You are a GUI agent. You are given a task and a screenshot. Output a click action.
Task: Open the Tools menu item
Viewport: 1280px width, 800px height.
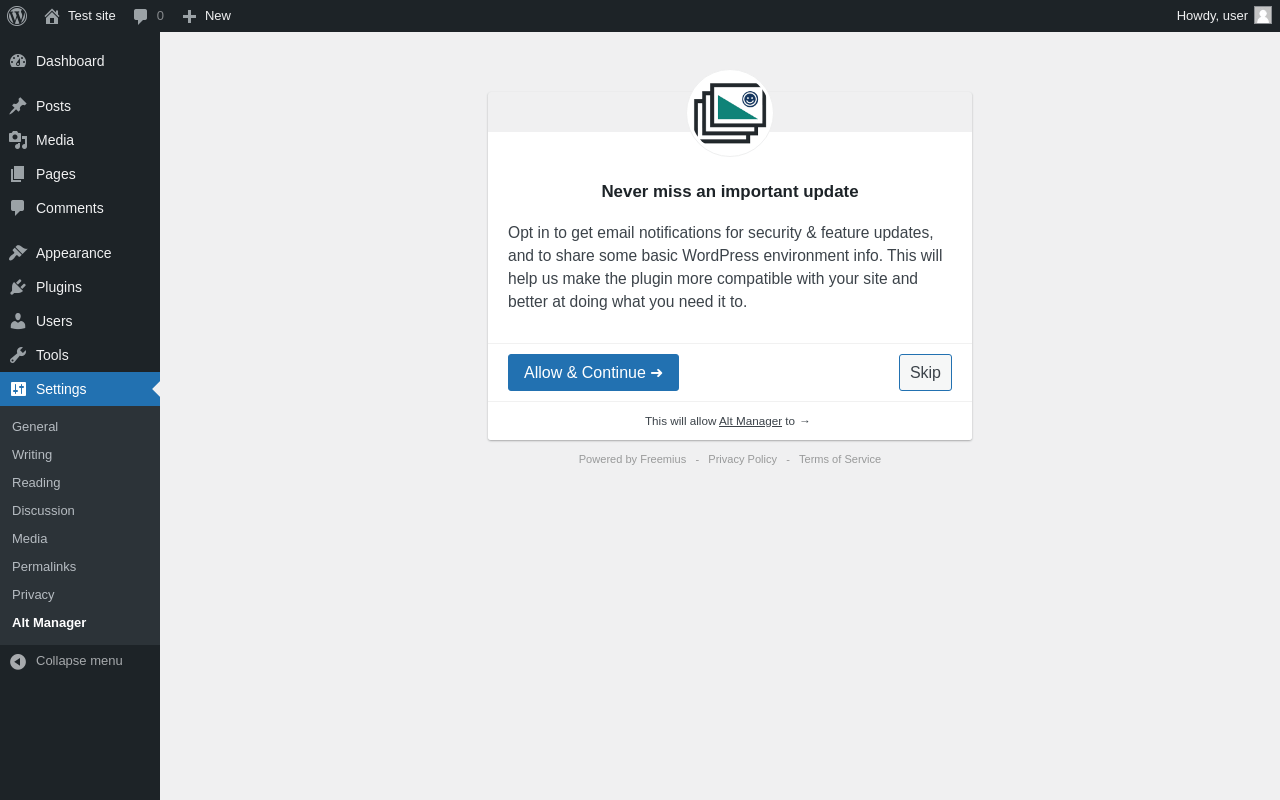coord(80,355)
